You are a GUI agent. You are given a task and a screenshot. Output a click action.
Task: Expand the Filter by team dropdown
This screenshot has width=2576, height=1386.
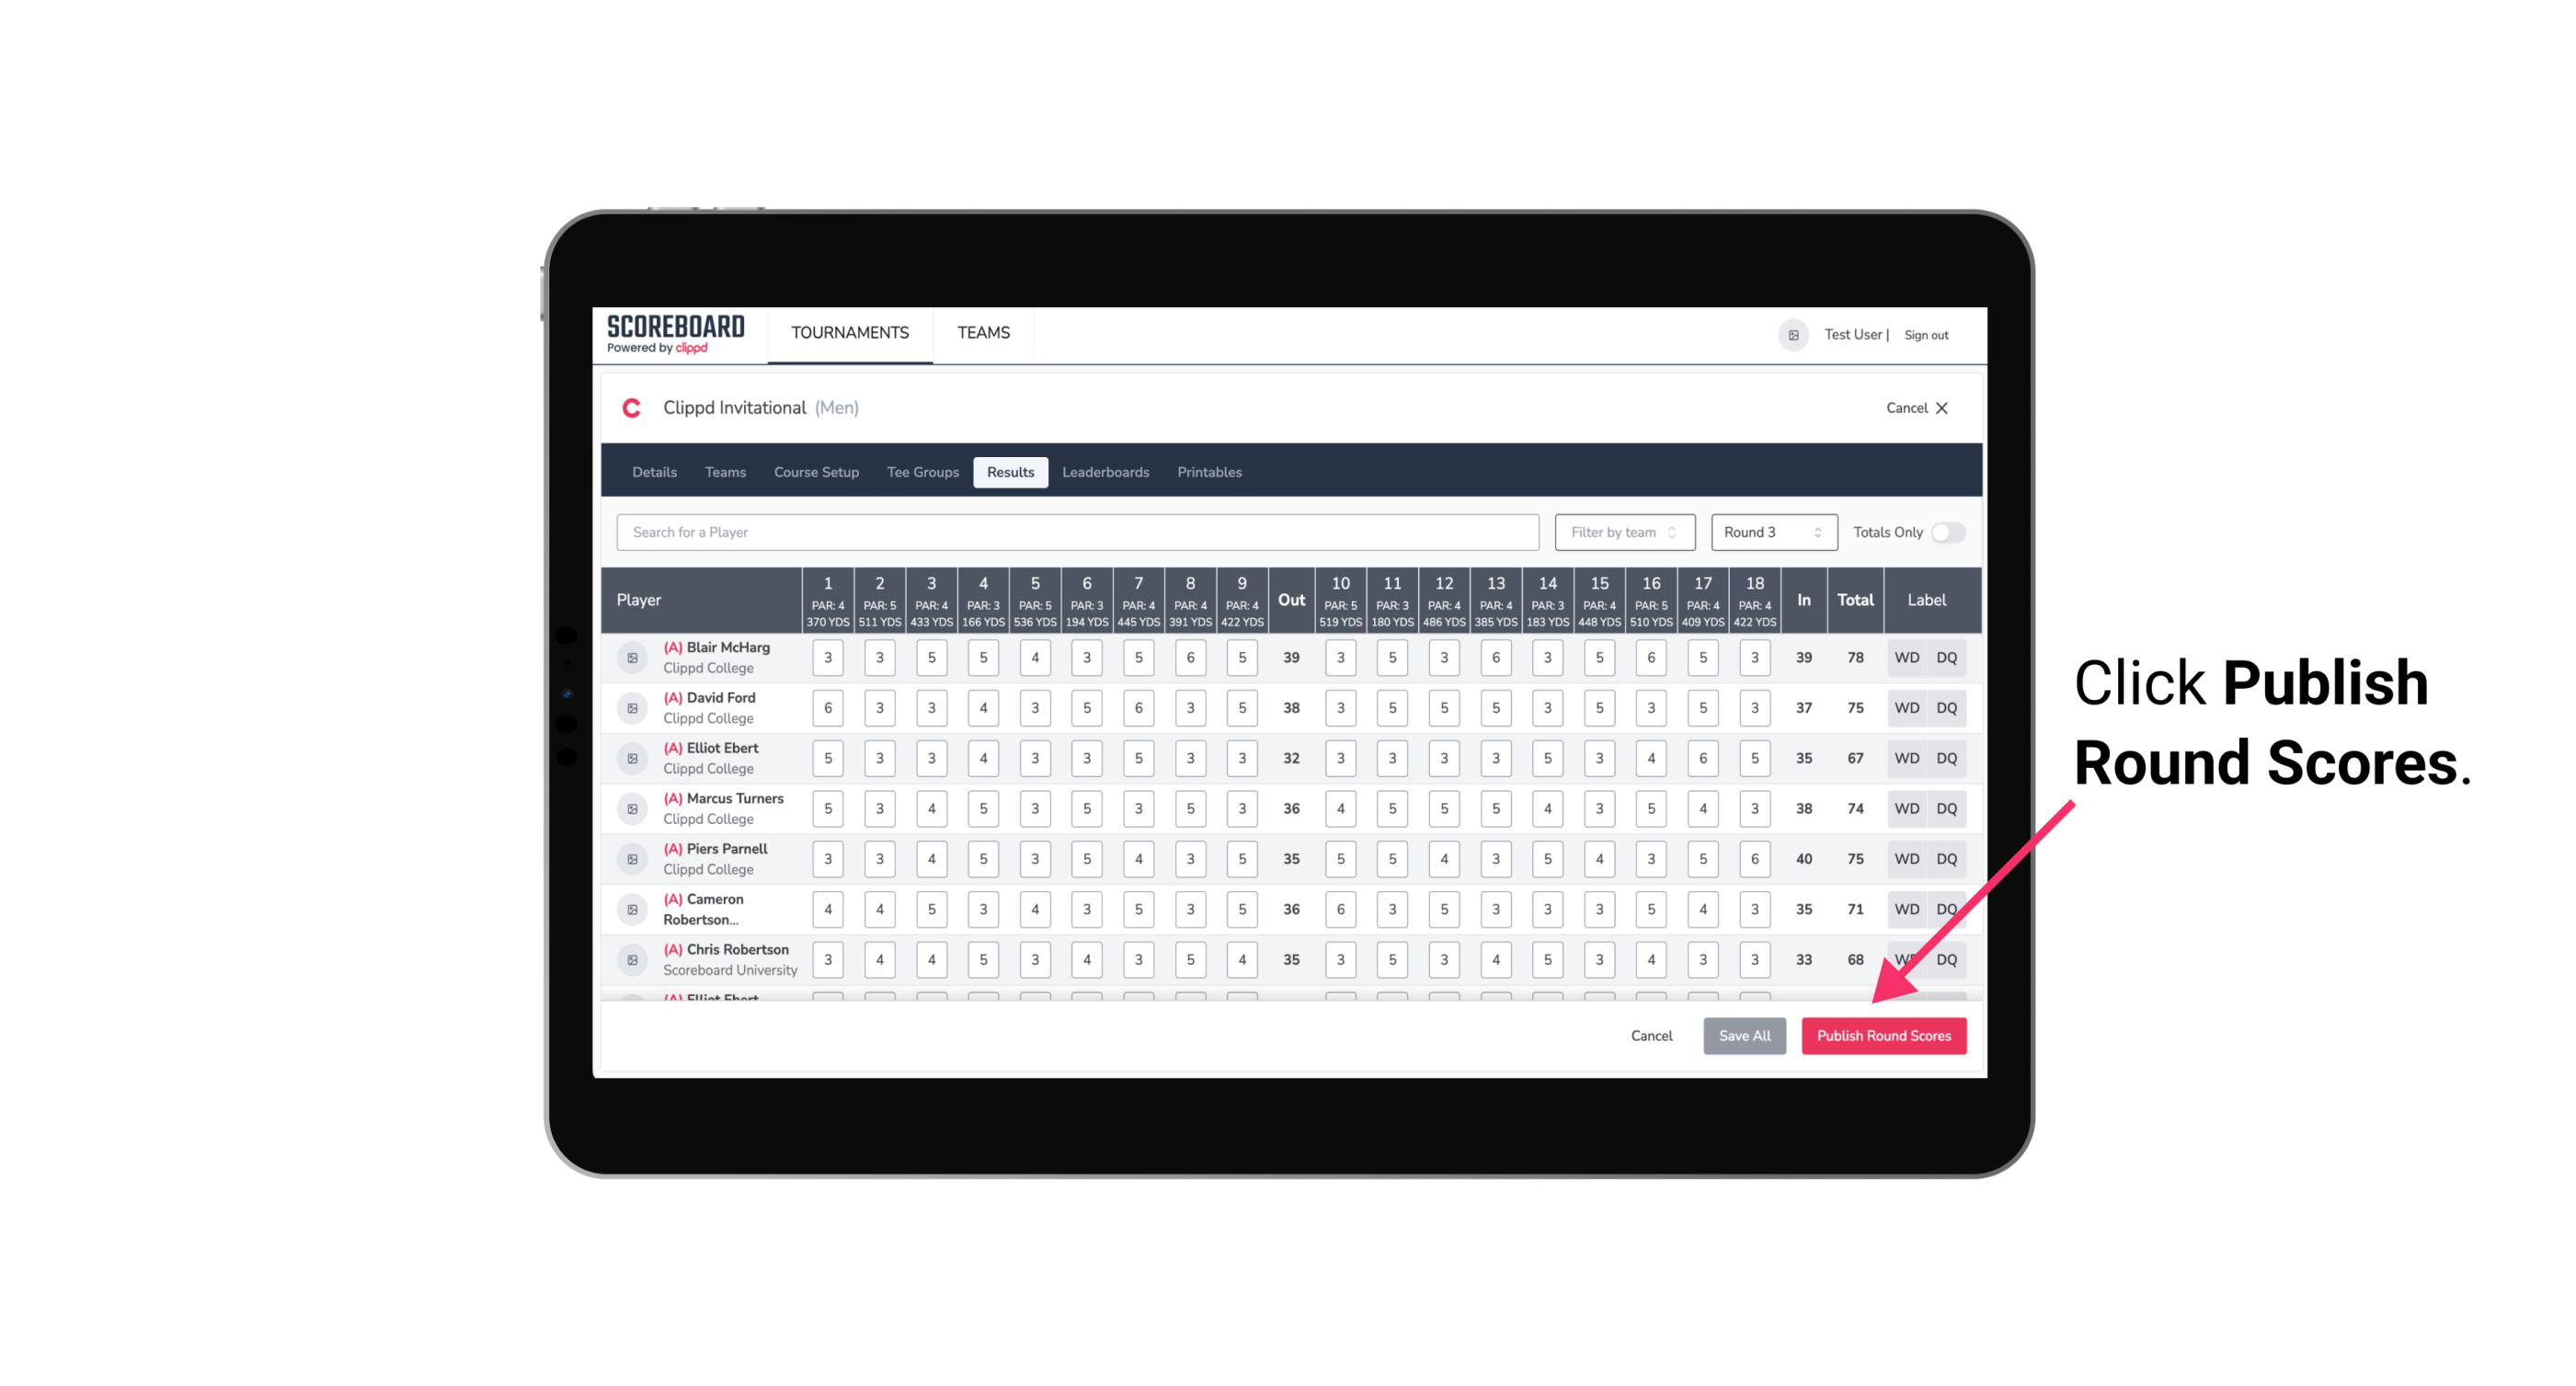point(1622,531)
